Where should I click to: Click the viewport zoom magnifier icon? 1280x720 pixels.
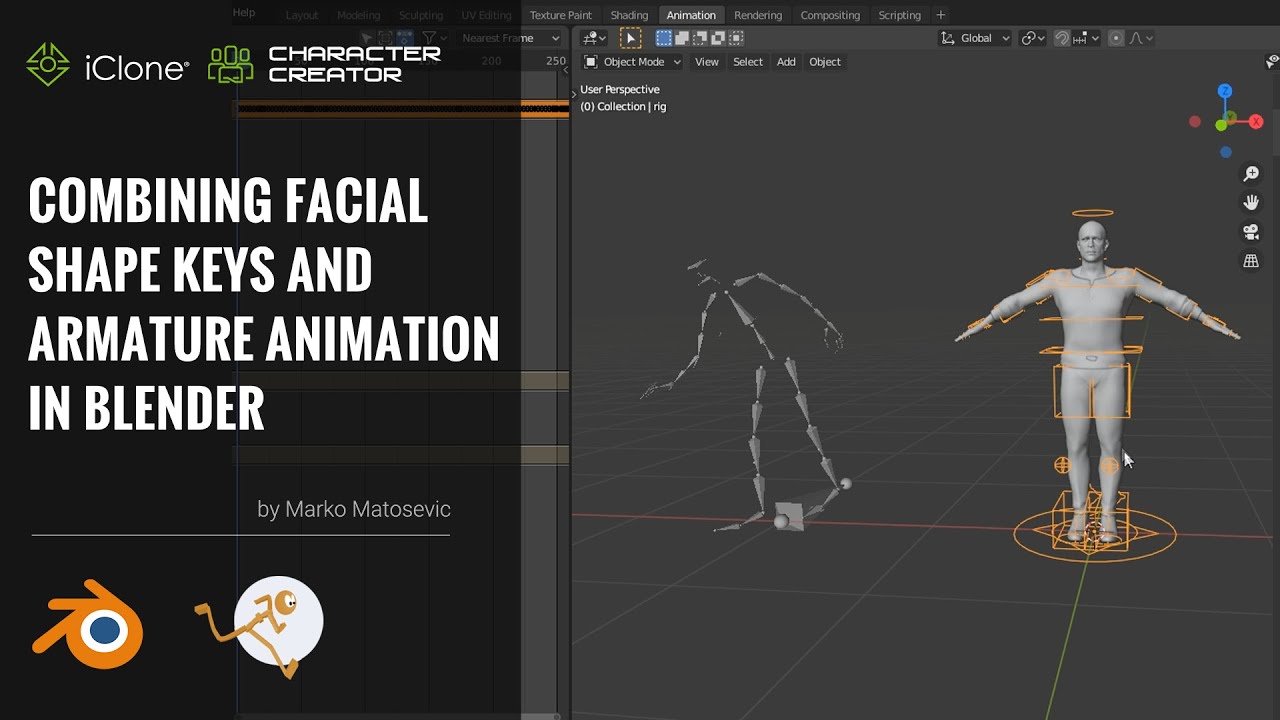pos(1251,174)
